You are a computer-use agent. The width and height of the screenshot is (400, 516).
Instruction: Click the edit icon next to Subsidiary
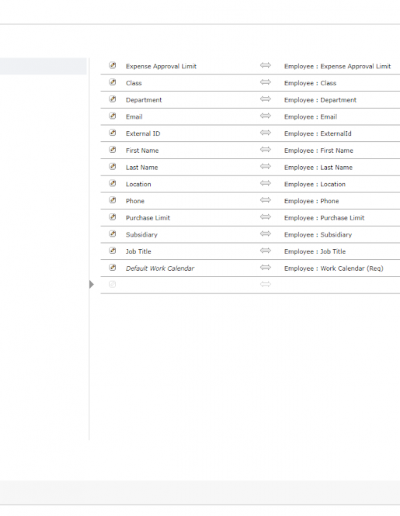pos(113,234)
